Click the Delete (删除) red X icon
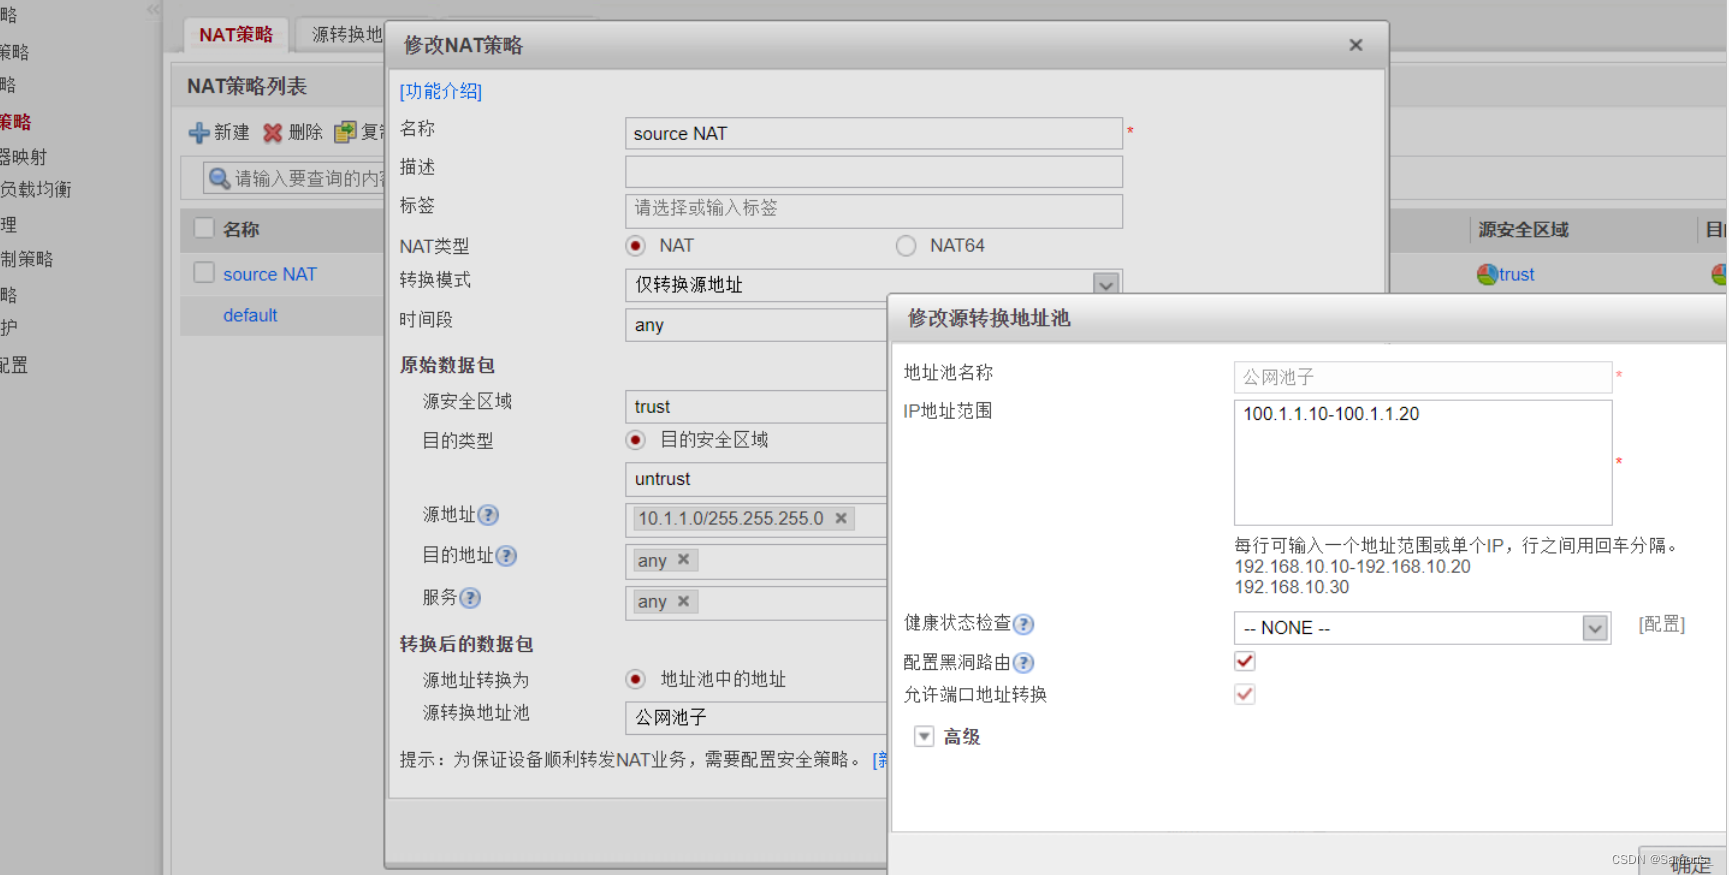Screen dimensions: 1729x875 272,133
